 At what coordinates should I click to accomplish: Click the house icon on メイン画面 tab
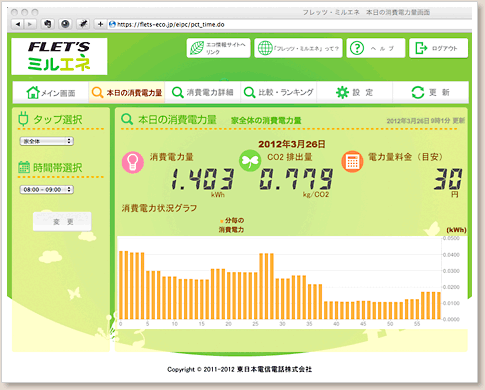(33, 92)
